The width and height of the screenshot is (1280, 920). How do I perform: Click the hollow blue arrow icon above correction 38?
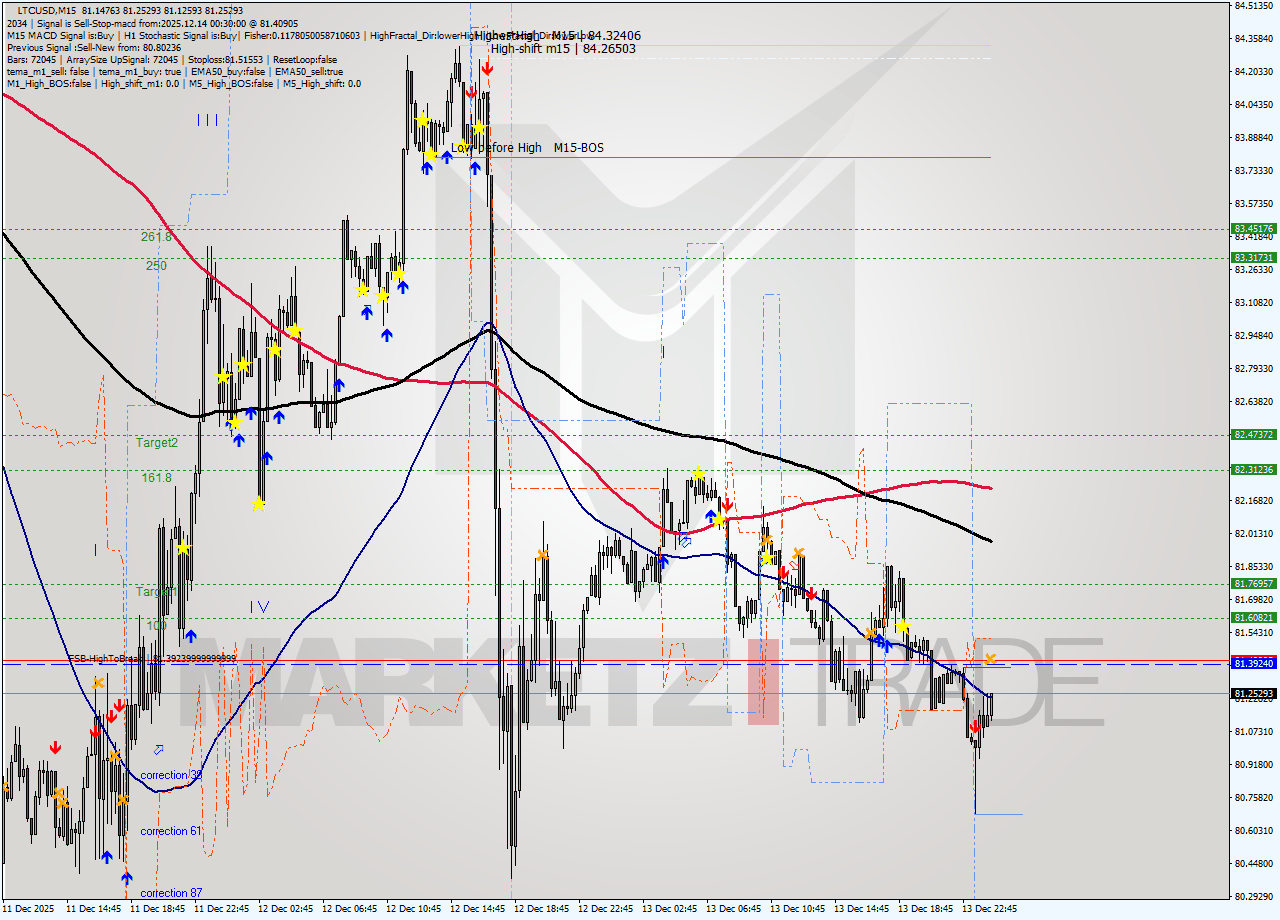pyautogui.click(x=157, y=747)
